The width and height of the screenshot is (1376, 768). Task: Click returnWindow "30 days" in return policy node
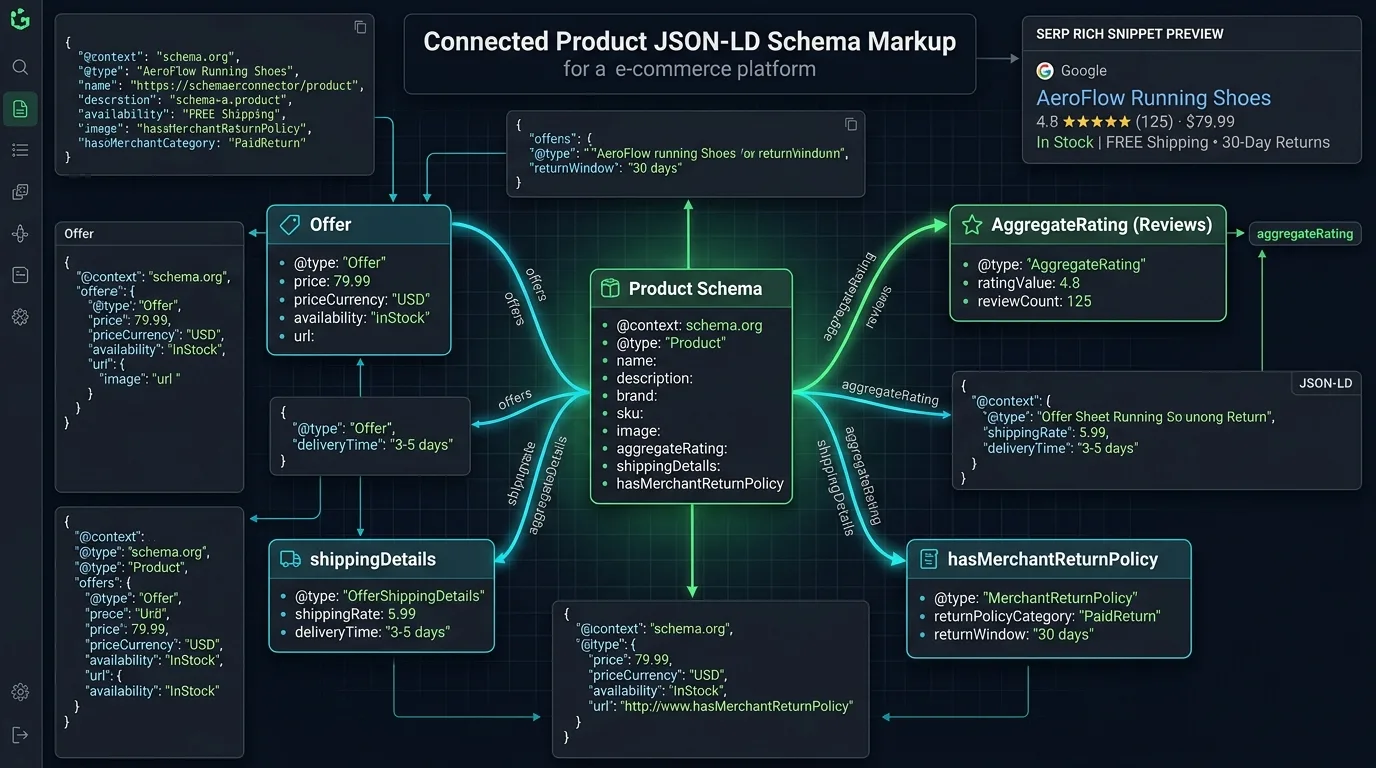click(1014, 634)
